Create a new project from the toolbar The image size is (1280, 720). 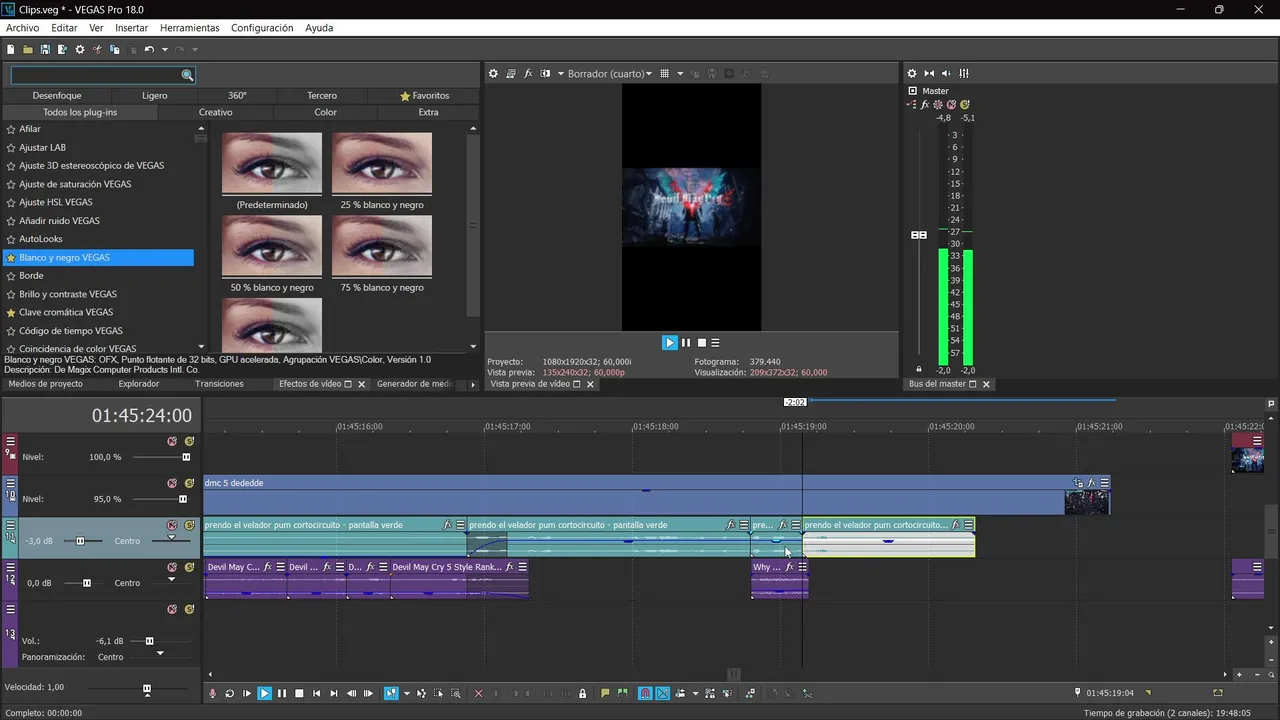click(11, 49)
